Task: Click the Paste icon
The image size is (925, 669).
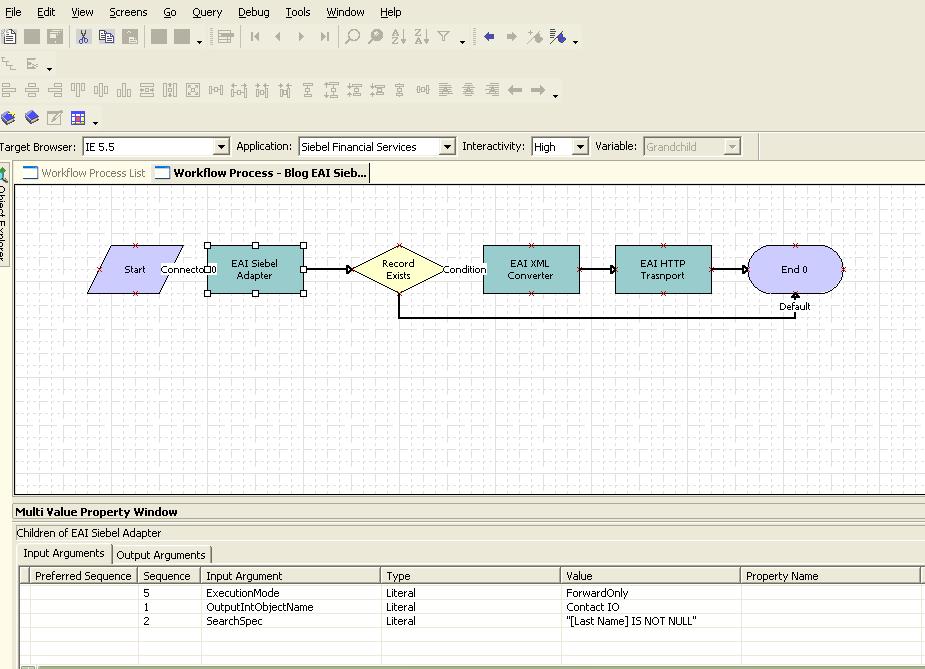Action: click(x=130, y=36)
